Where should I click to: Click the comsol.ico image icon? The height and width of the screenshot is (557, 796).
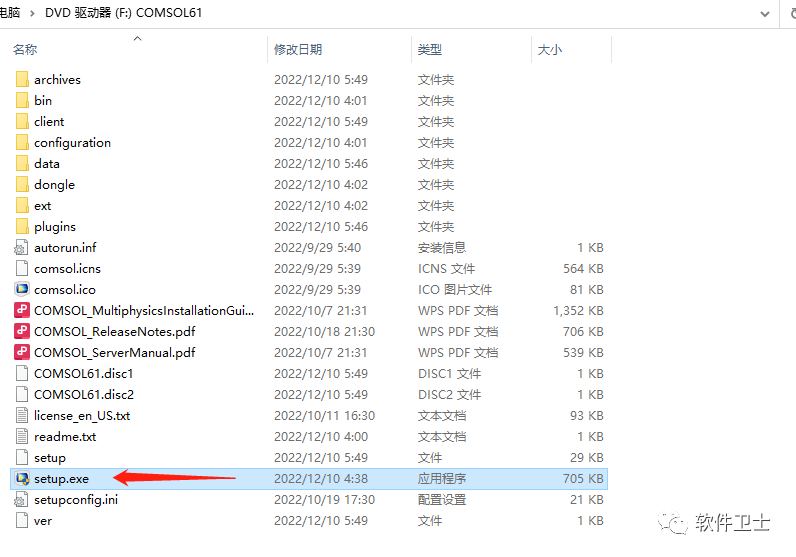tap(22, 289)
